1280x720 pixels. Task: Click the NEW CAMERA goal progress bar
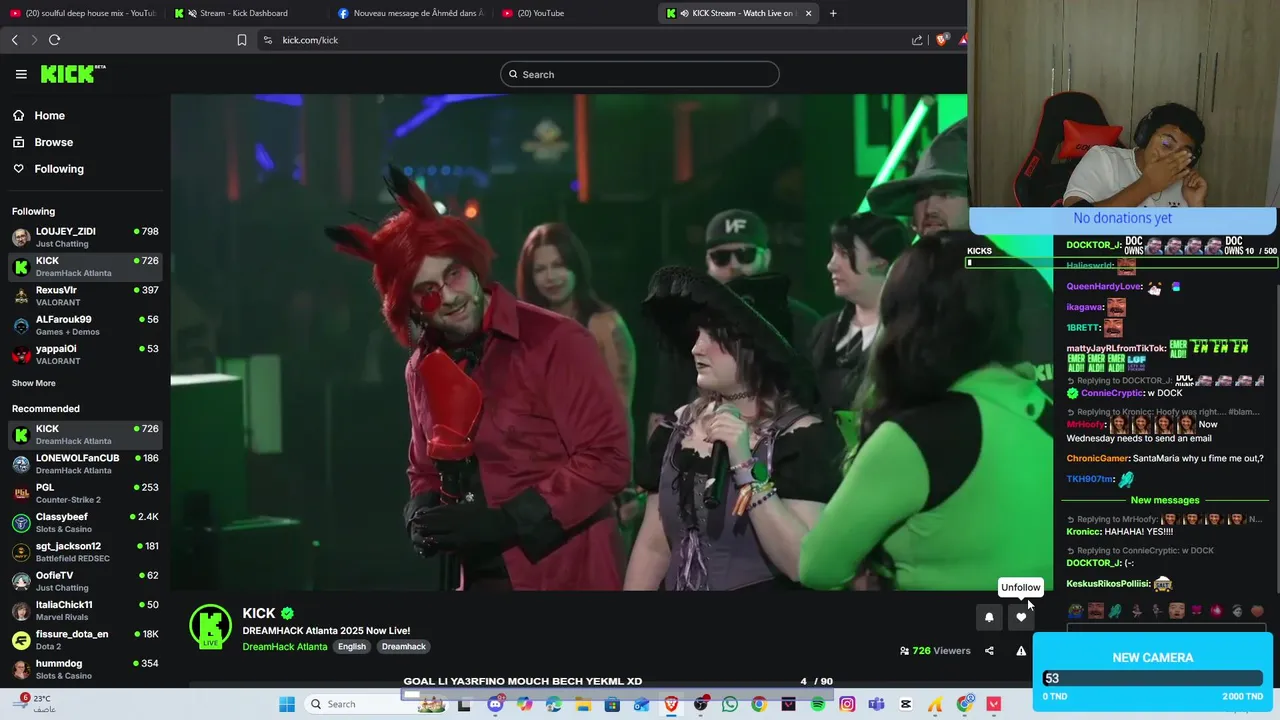click(1153, 678)
